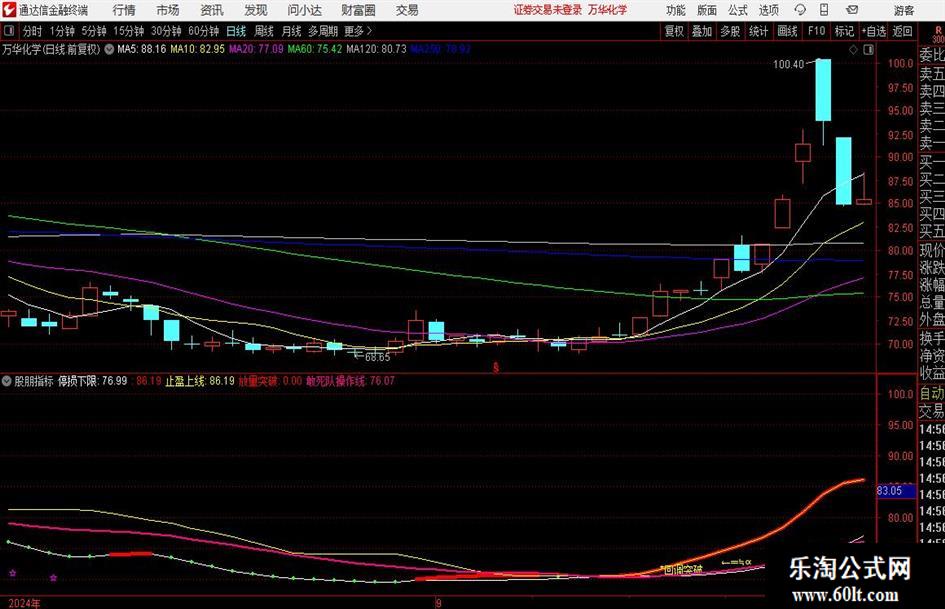Switch to 30分钟 period

(166, 31)
